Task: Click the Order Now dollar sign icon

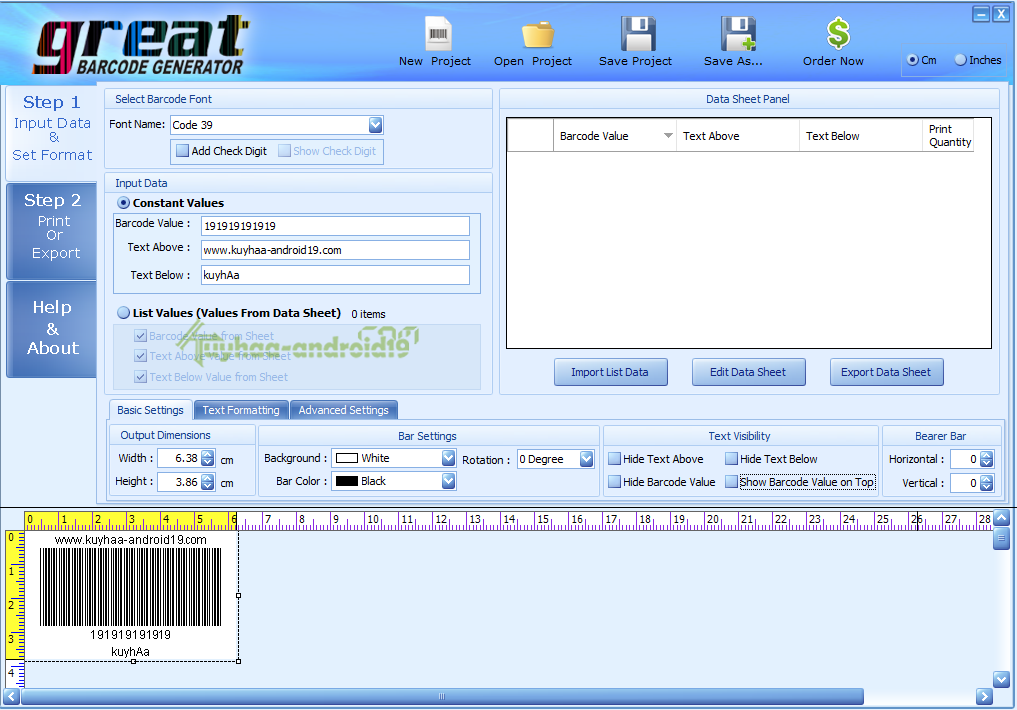Action: [x=838, y=34]
